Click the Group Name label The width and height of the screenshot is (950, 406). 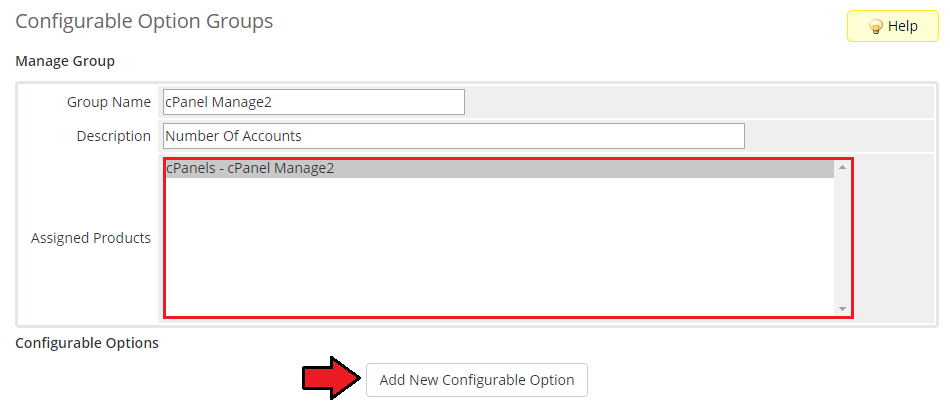(x=108, y=102)
